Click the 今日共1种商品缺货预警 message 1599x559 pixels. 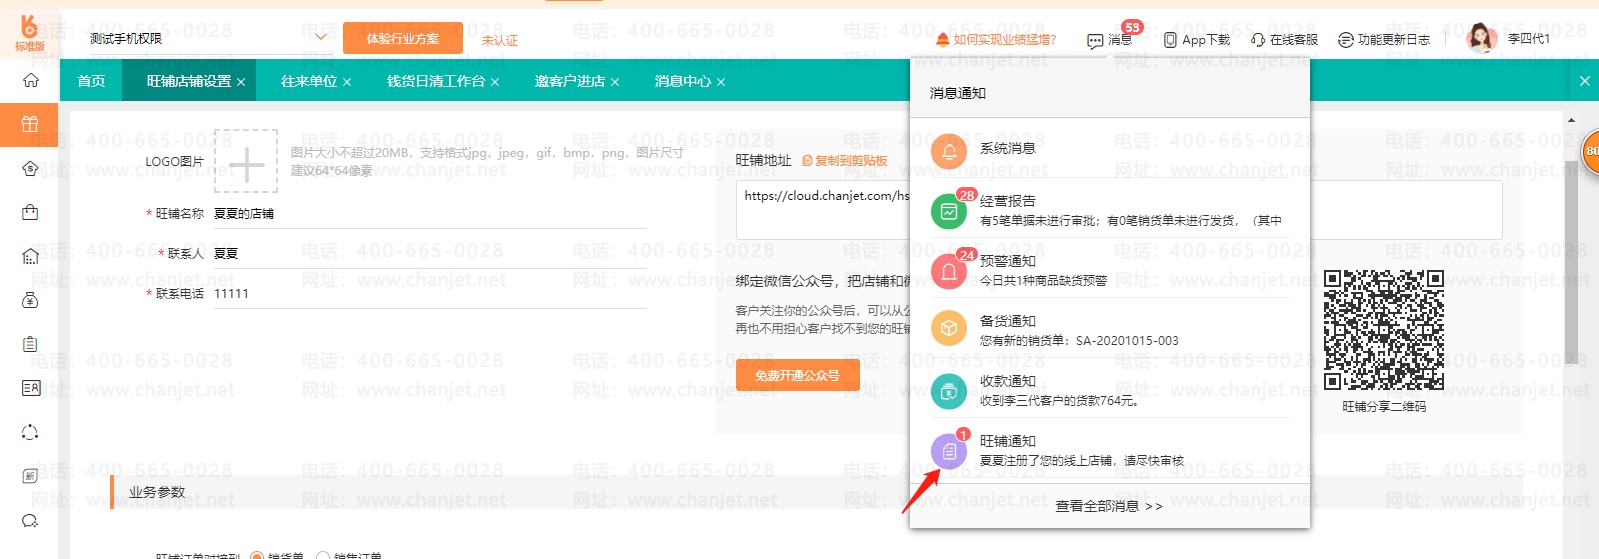click(x=1043, y=281)
